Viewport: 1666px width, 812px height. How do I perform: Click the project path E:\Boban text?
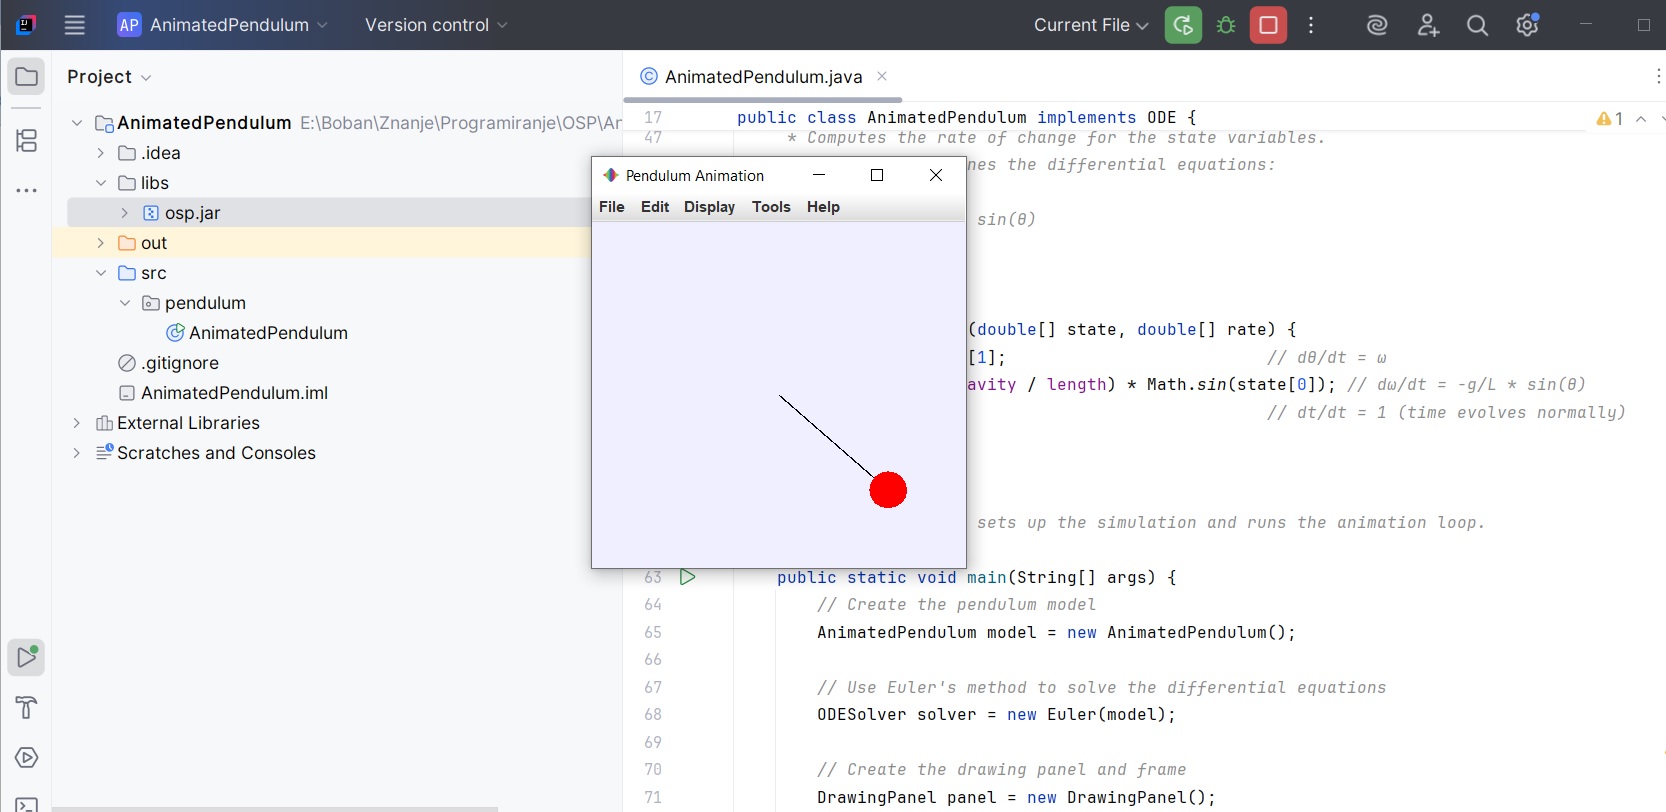(461, 123)
